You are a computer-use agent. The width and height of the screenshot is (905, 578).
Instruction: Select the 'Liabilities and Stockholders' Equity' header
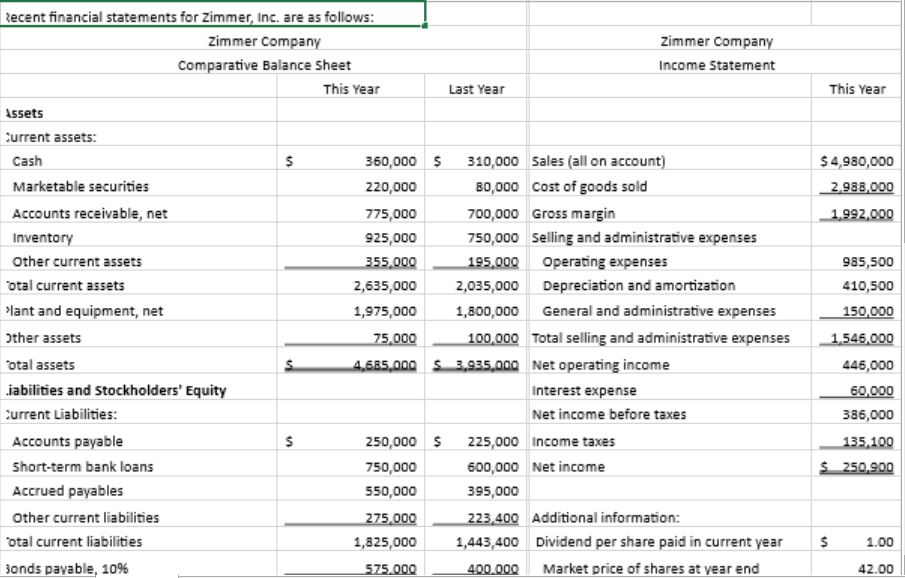[97, 390]
